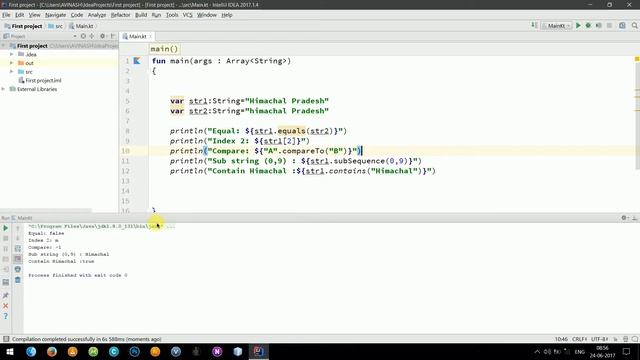Click the Kotlin run gutter icon on line 1
Screen dimensions: 640x360
tap(137, 61)
